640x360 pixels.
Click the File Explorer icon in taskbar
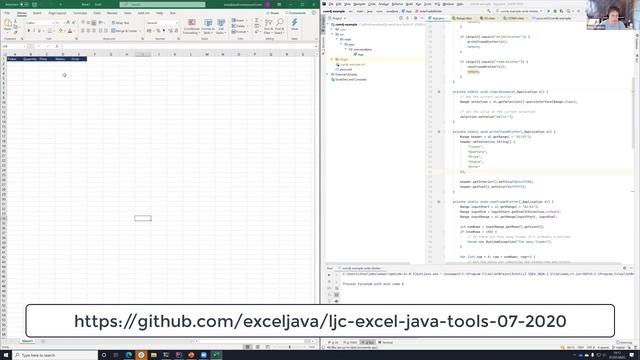coord(153,355)
